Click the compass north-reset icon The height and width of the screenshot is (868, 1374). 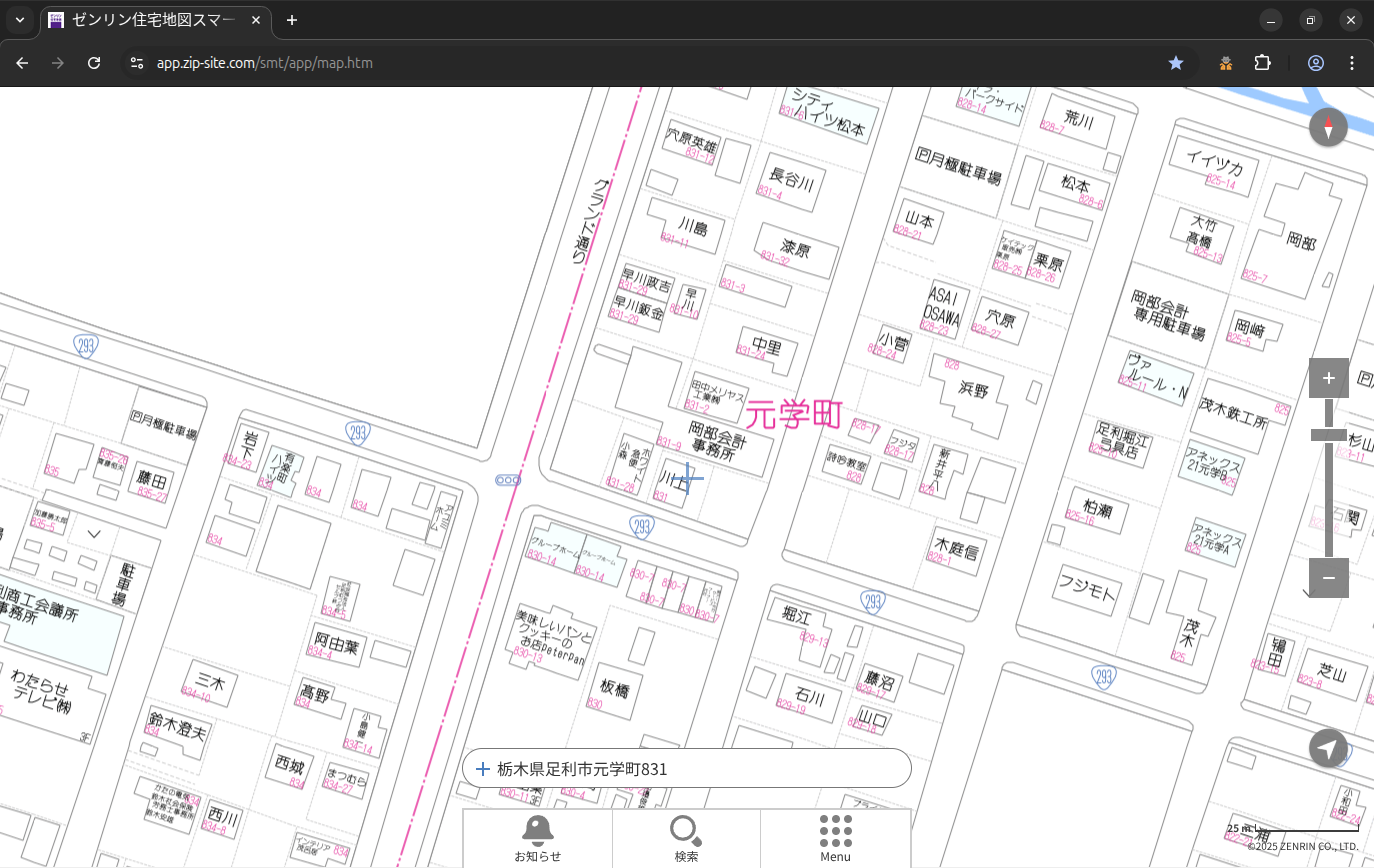tap(1328, 128)
